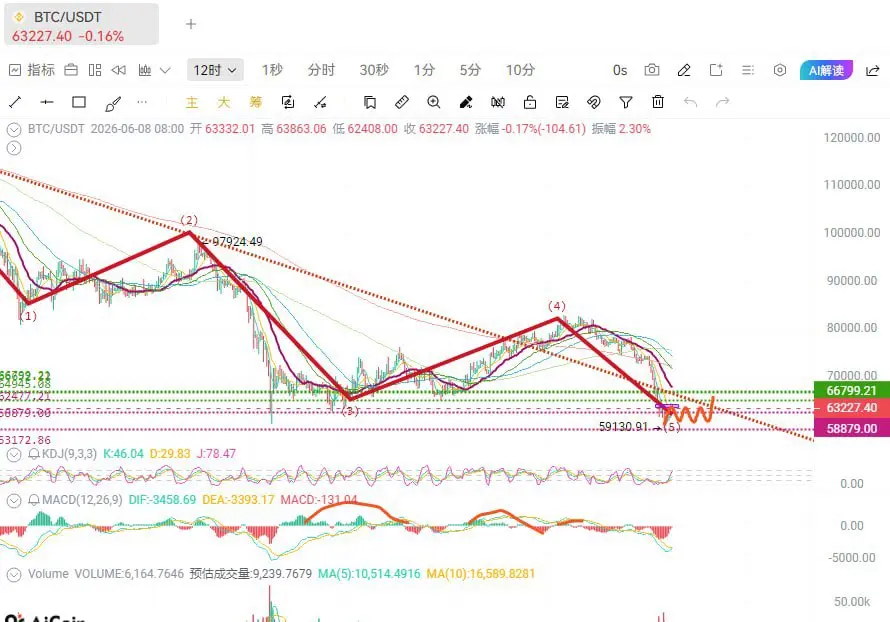This screenshot has width=890, height=622.
Task: Toggle the MACD bell alert icon
Action: tap(33, 500)
